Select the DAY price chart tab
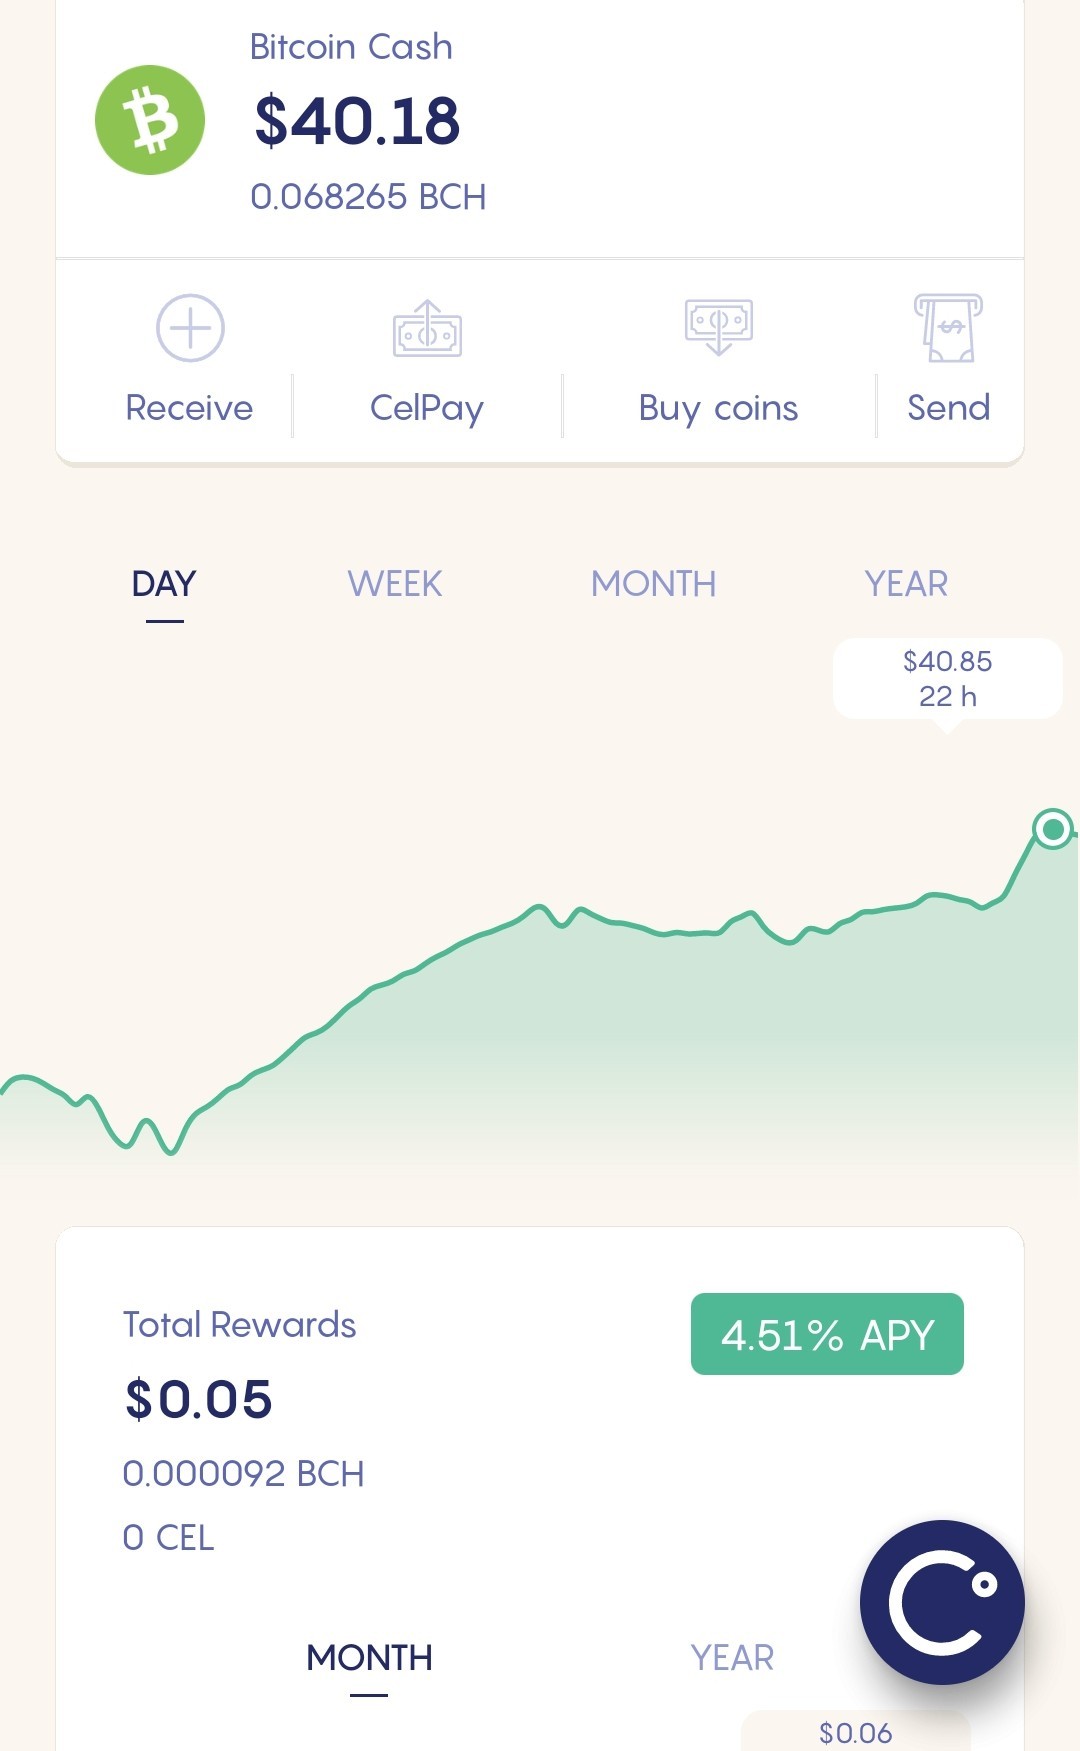 tap(164, 584)
